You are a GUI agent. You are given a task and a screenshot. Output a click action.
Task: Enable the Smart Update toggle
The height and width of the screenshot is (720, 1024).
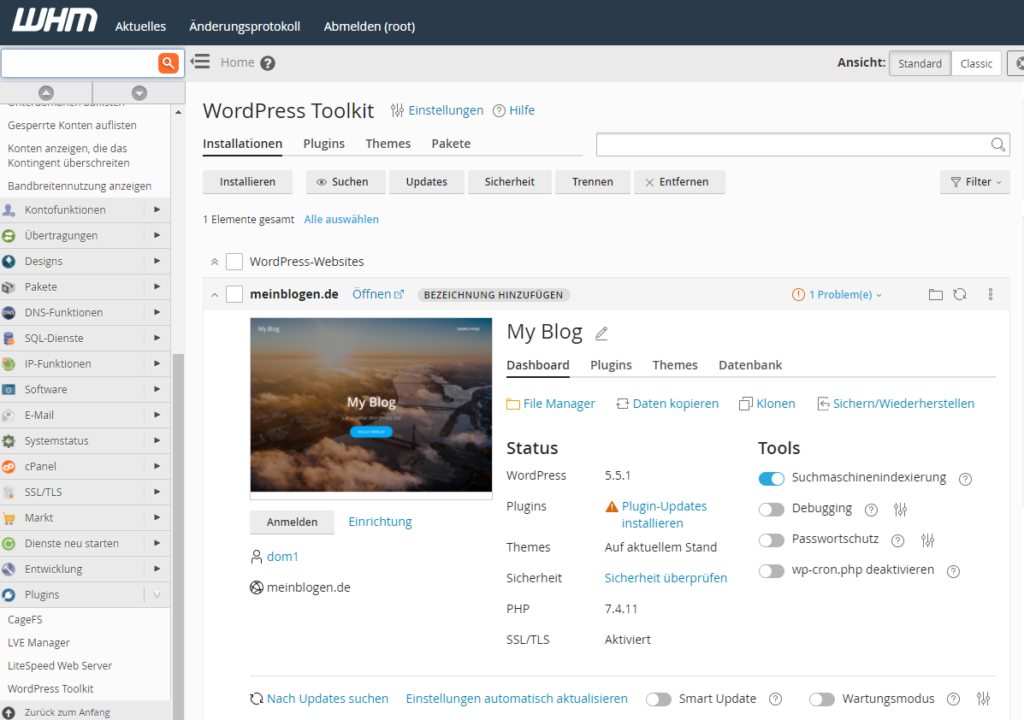[658, 699]
